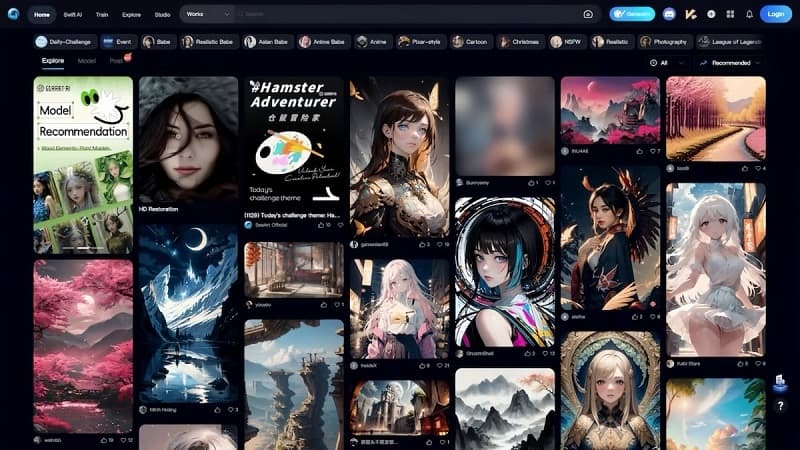
Task: Click the Generate button
Action: tap(632, 14)
